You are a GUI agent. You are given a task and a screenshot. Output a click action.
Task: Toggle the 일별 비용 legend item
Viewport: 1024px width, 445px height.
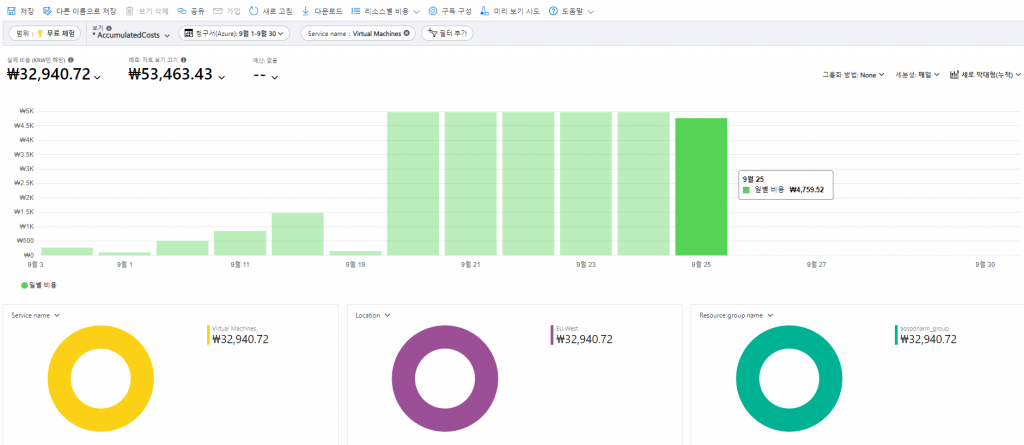pos(39,285)
